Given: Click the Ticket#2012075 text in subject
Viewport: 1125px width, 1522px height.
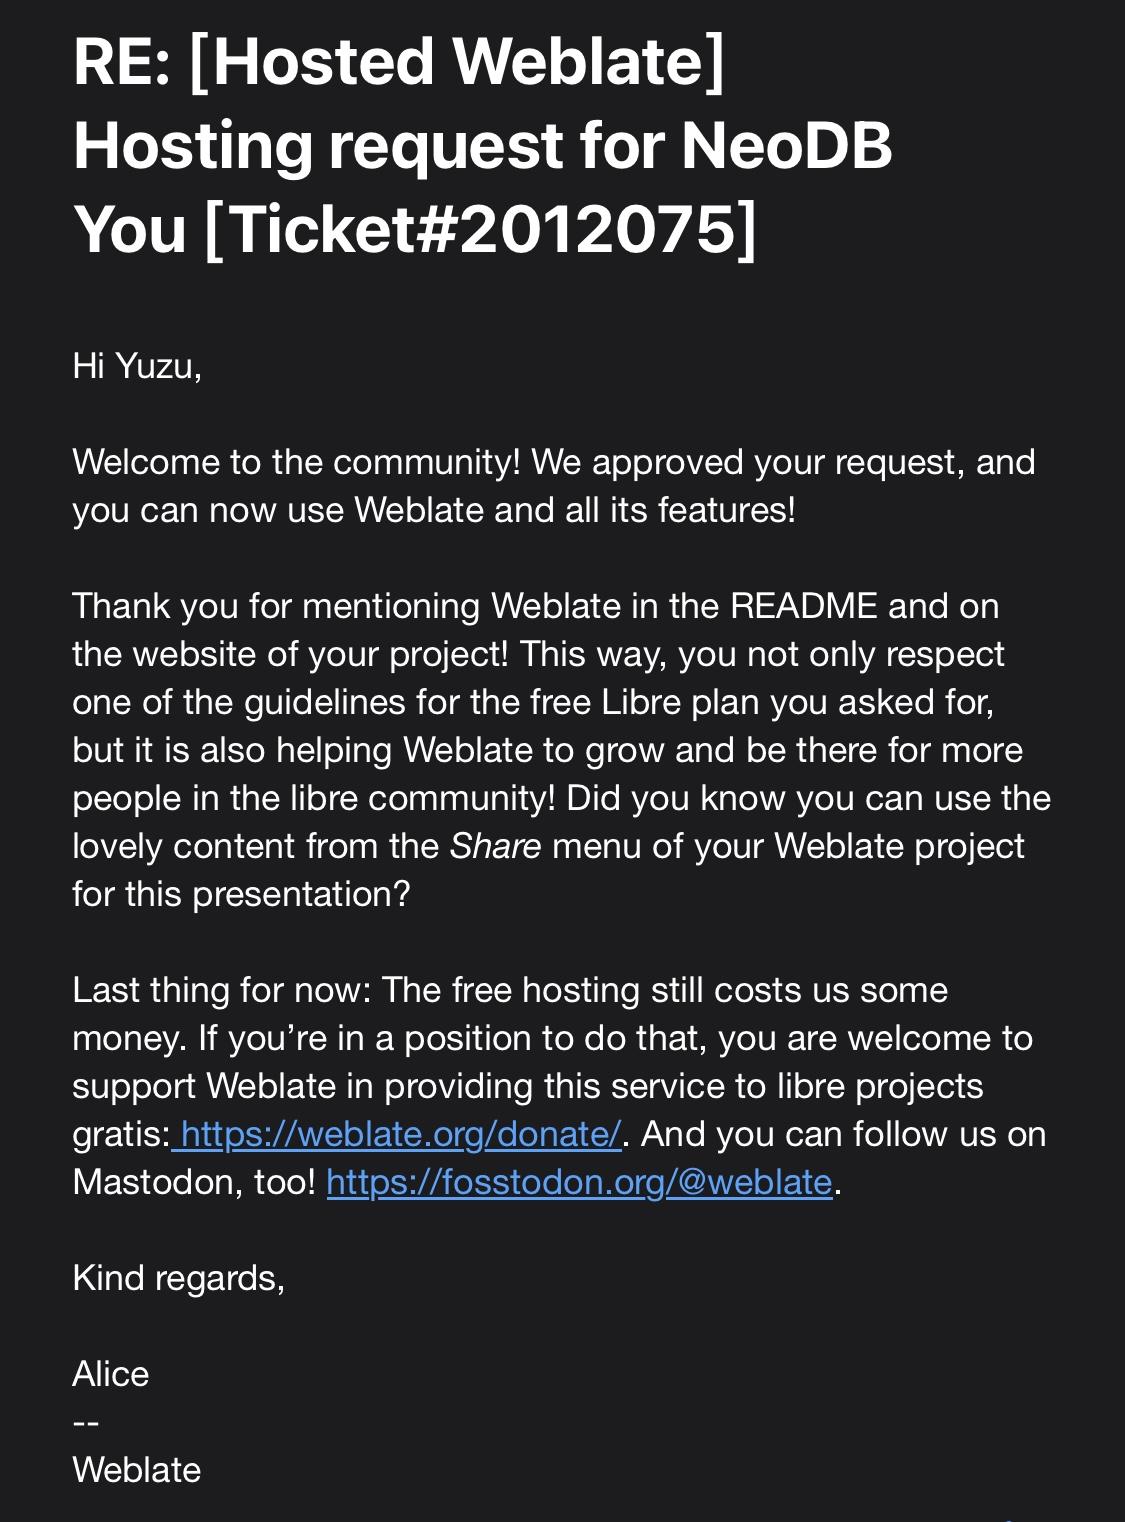Looking at the screenshot, I should click(x=480, y=229).
